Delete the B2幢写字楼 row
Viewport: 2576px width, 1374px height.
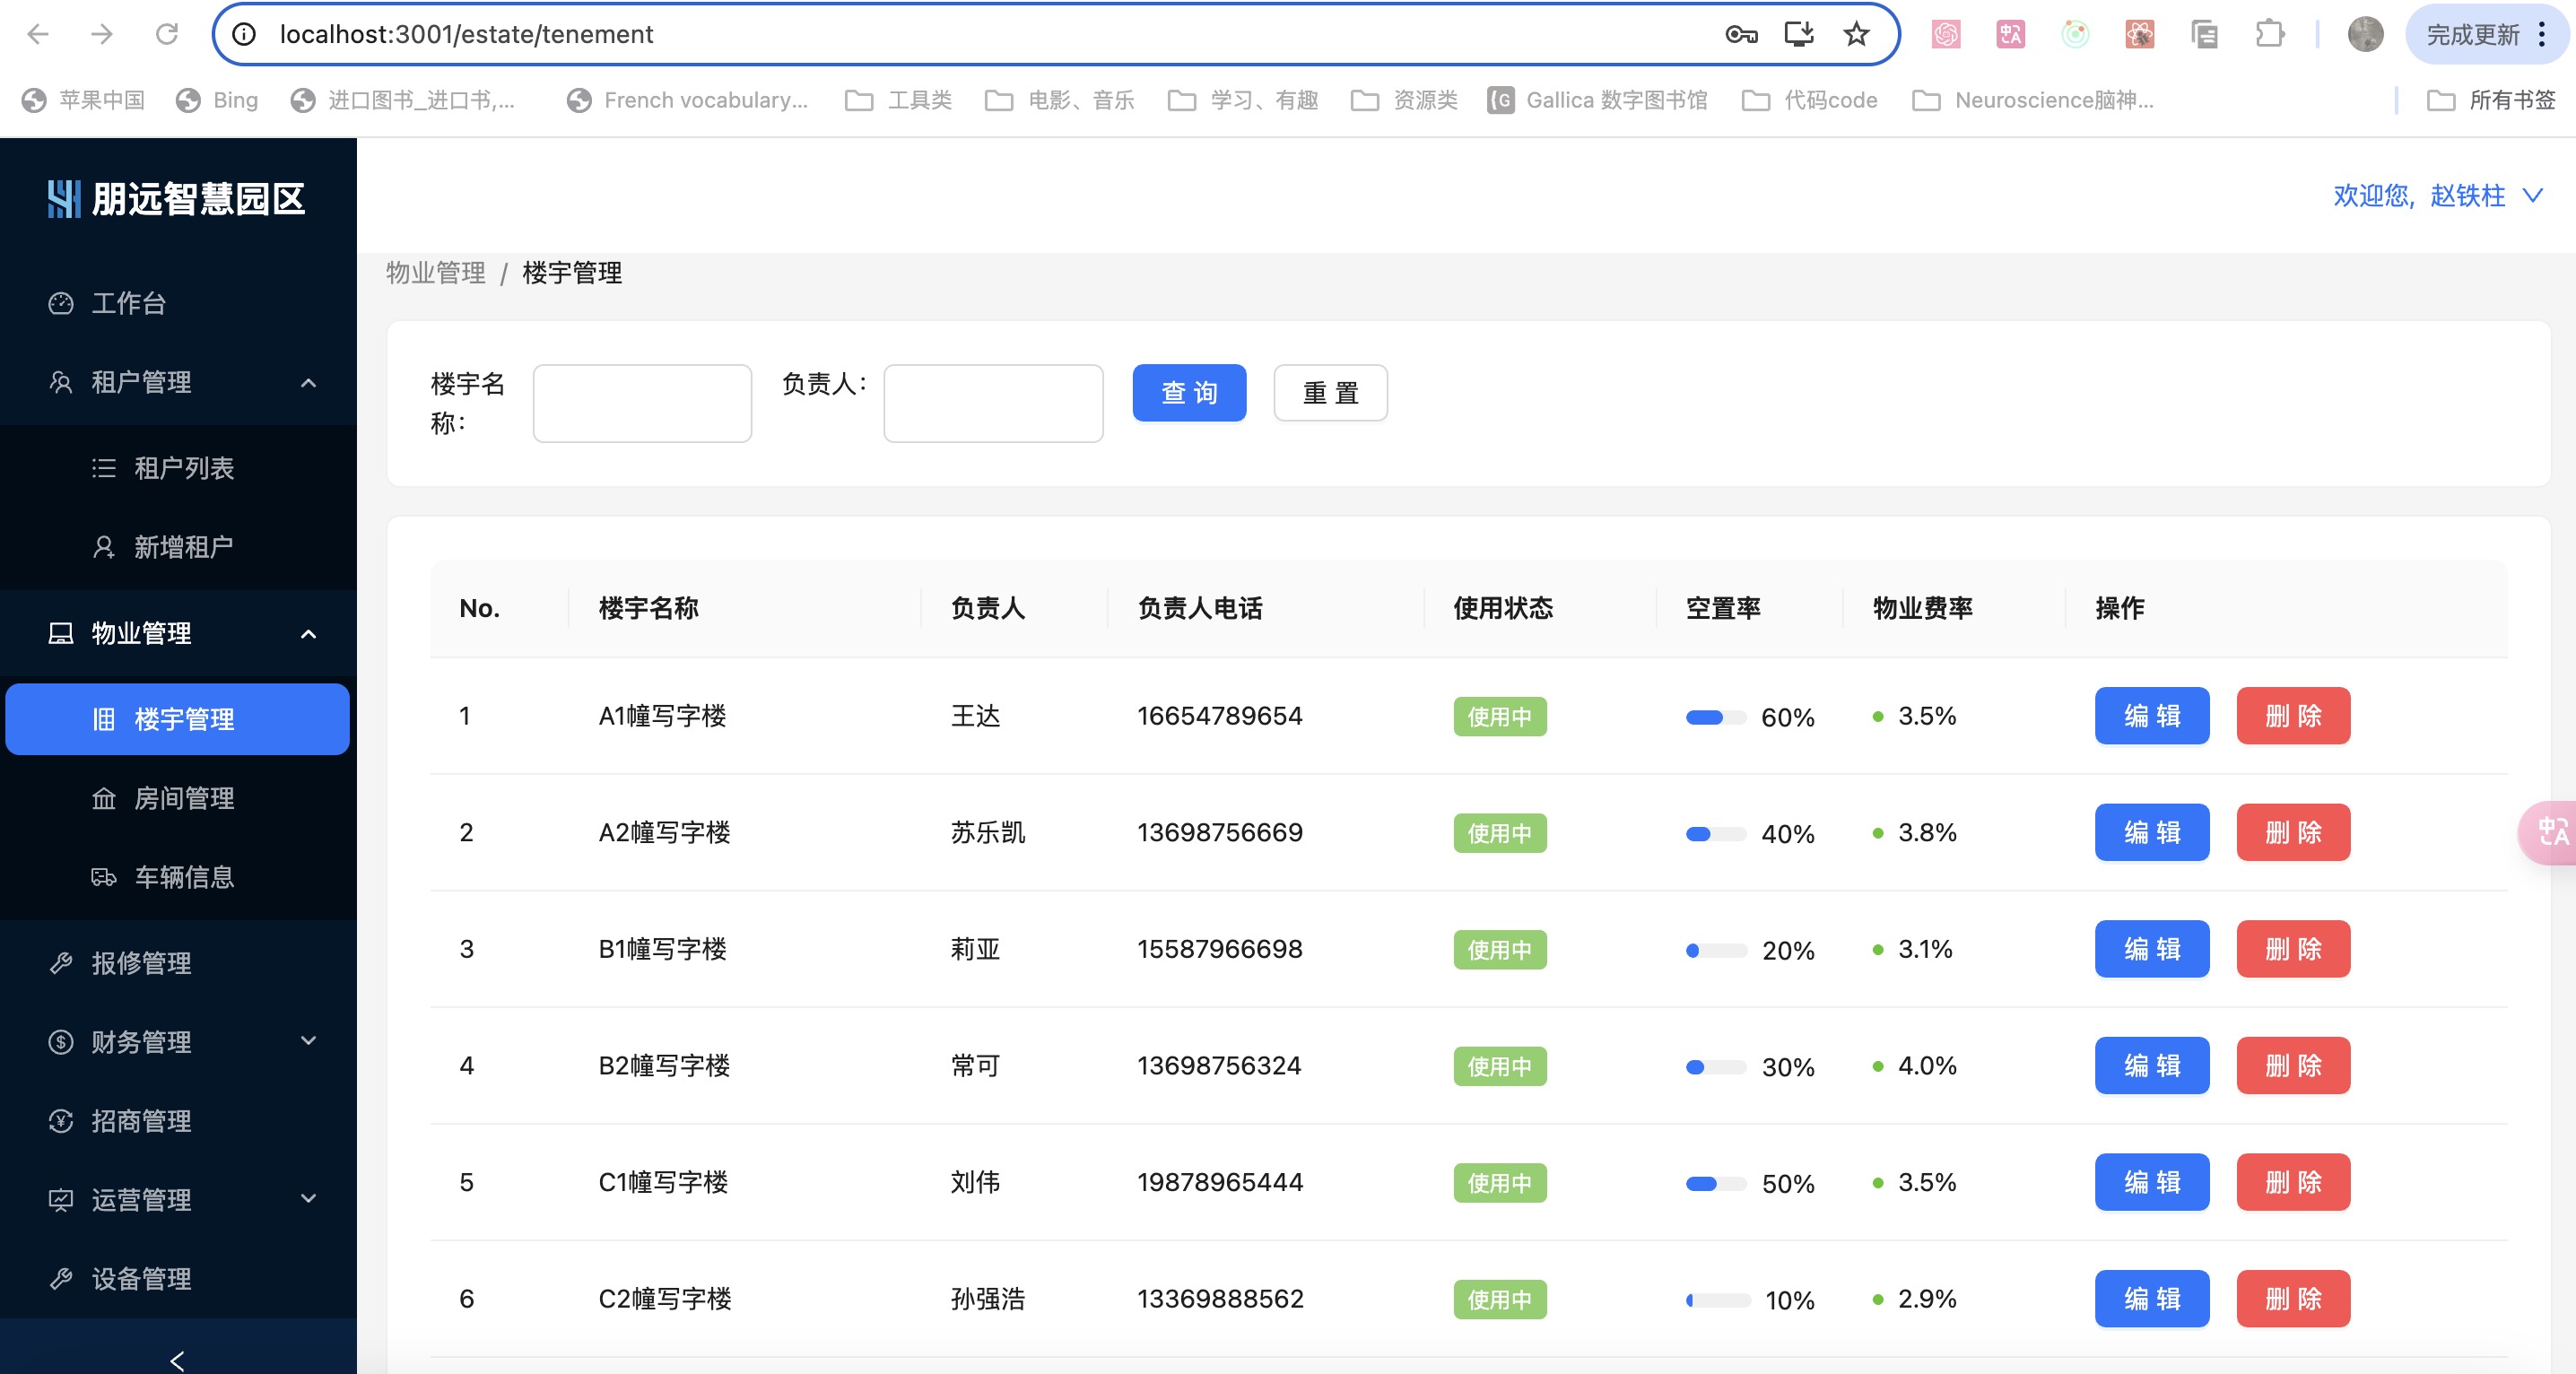2293,1065
